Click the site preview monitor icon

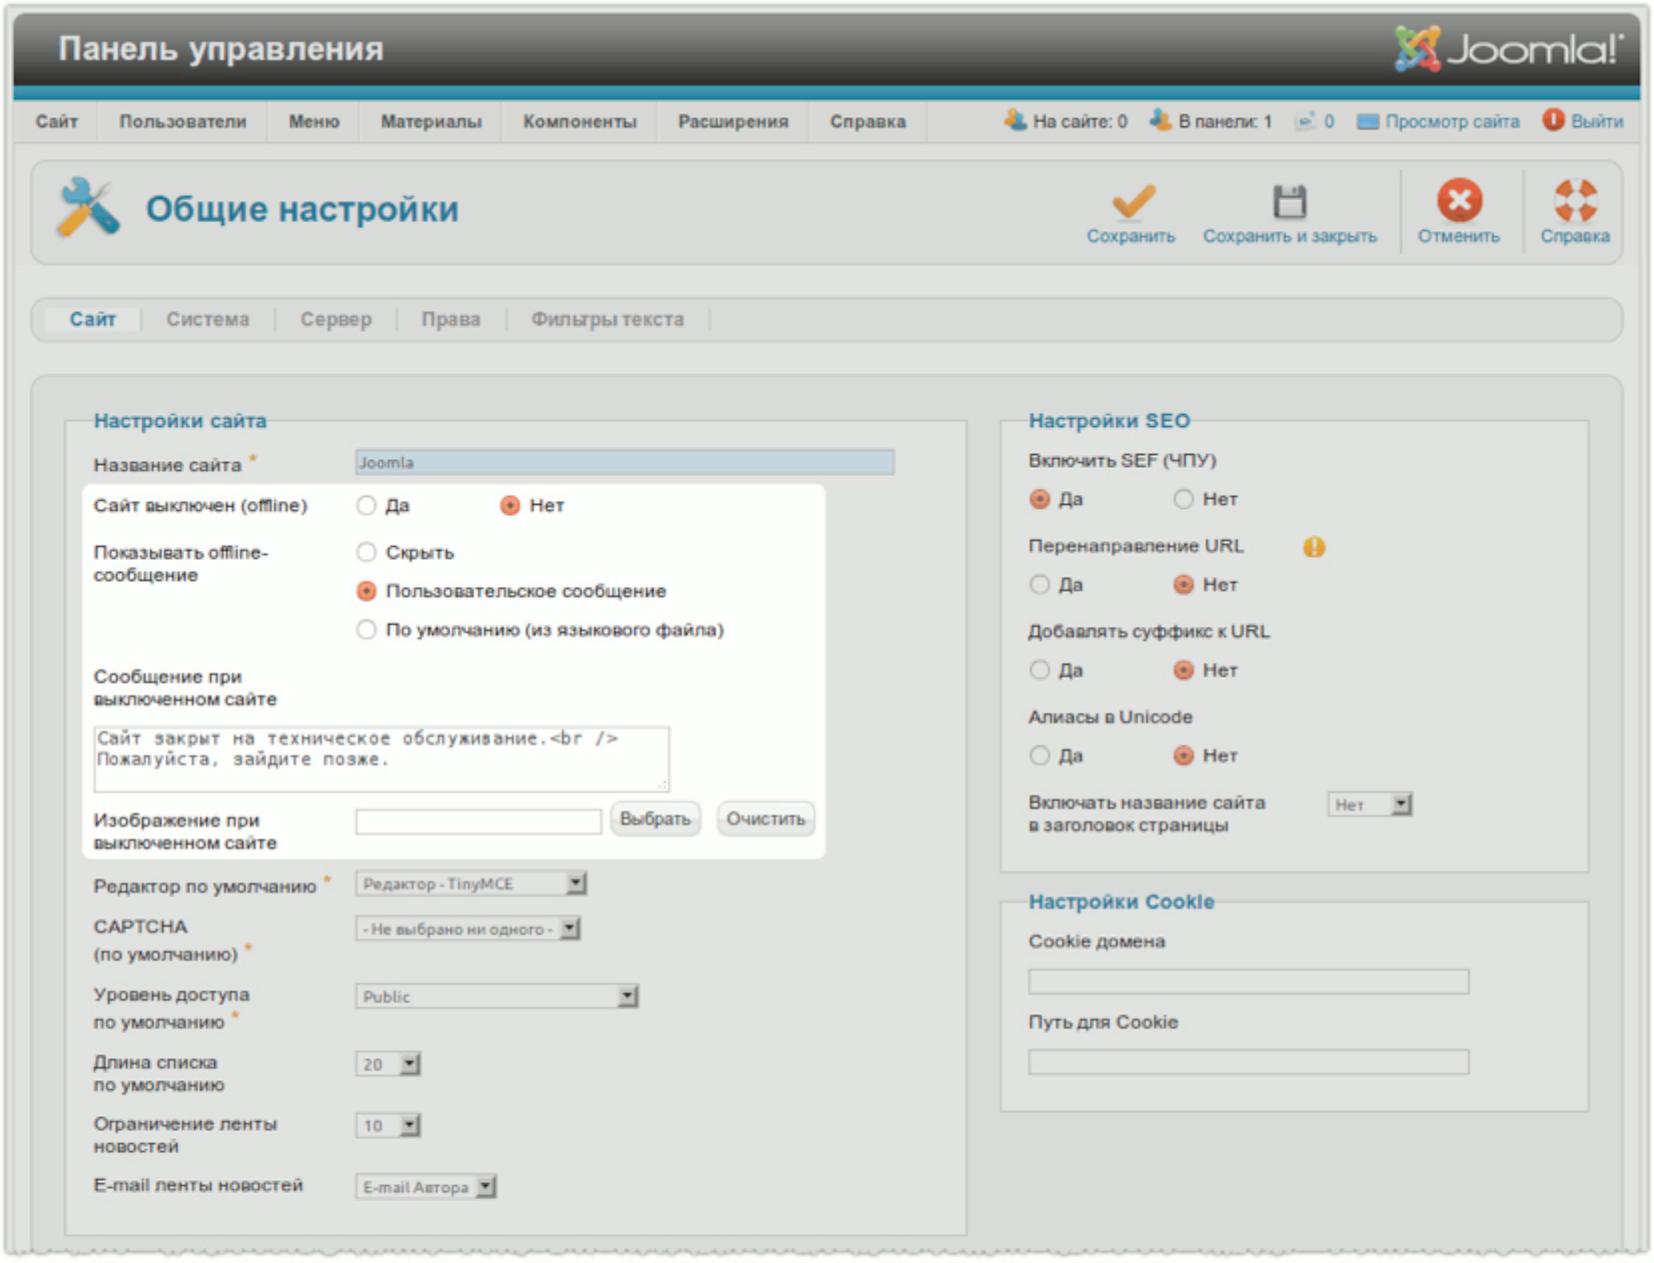click(1367, 122)
